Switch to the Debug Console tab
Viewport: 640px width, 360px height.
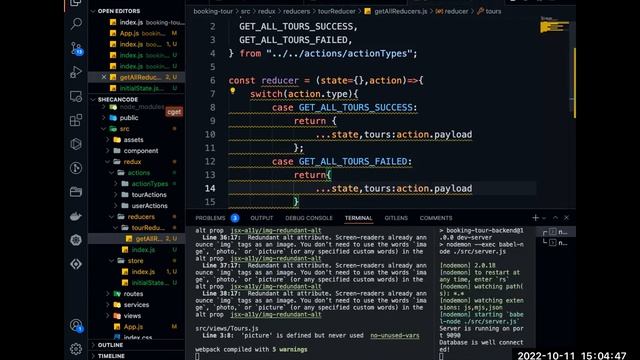click(309, 218)
